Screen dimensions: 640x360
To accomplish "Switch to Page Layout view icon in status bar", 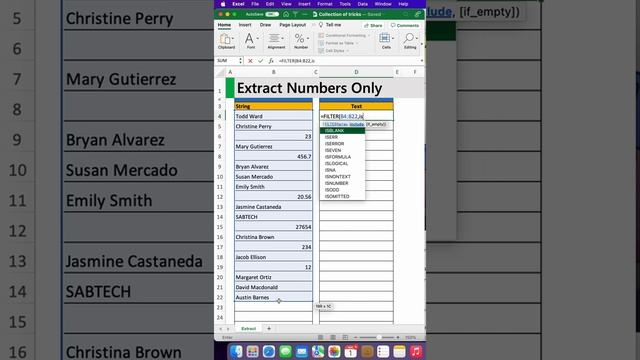I will (x=333, y=338).
